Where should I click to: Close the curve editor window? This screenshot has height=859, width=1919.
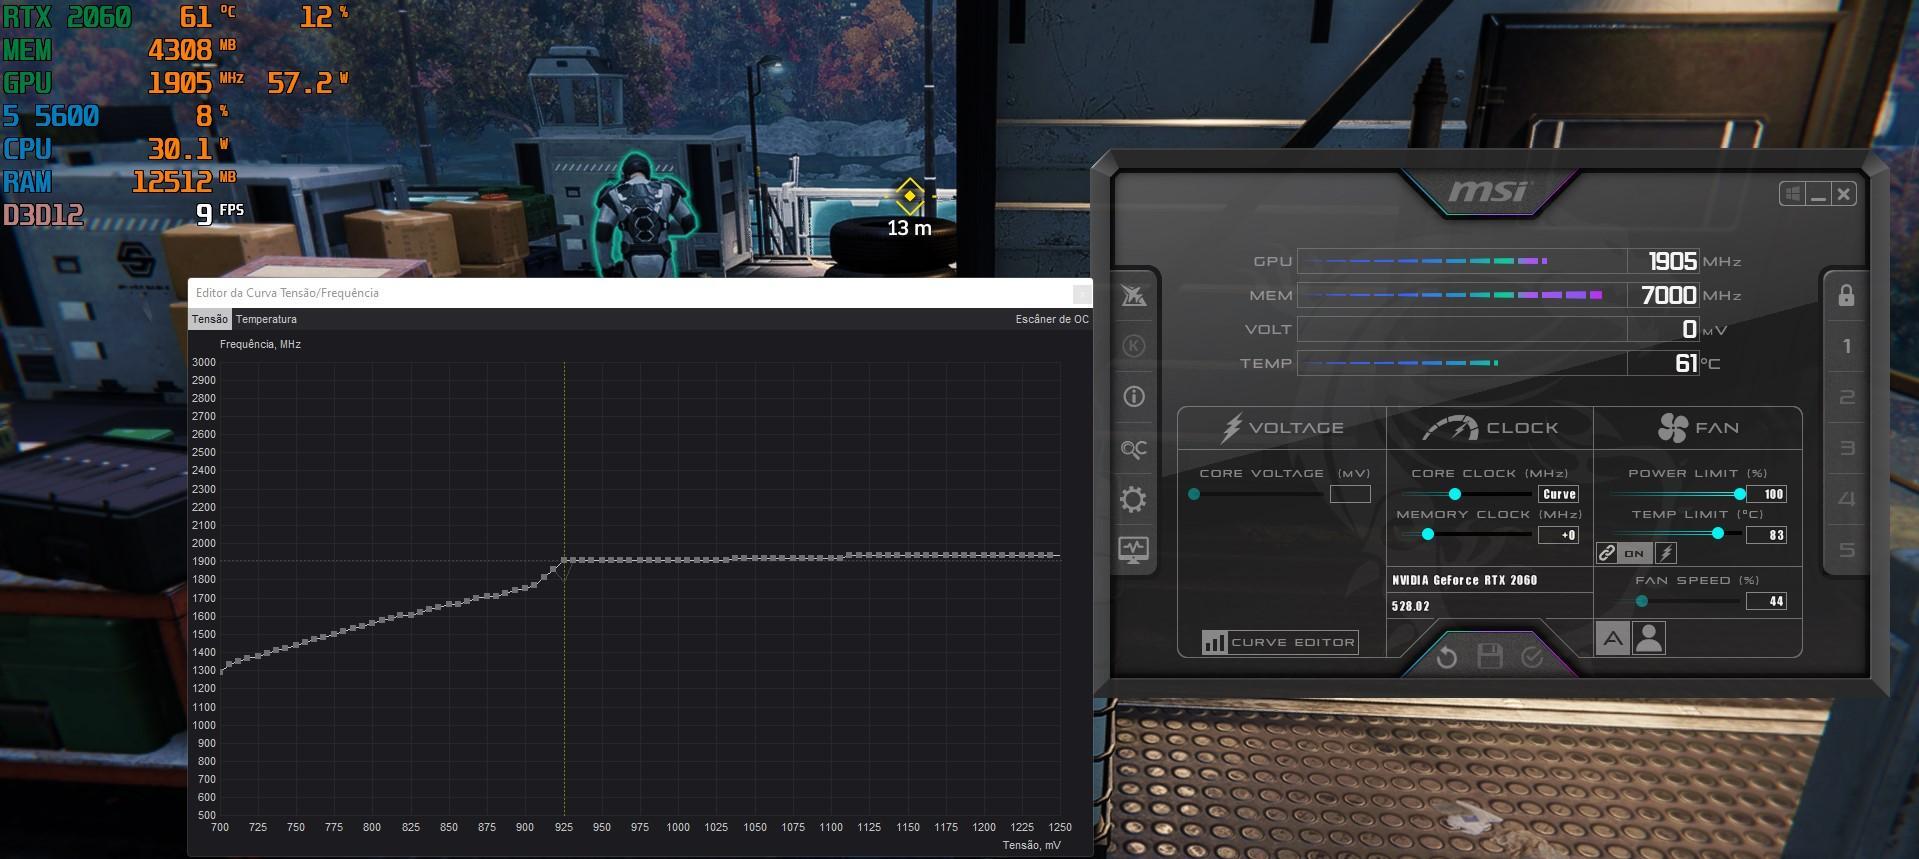(x=1081, y=293)
